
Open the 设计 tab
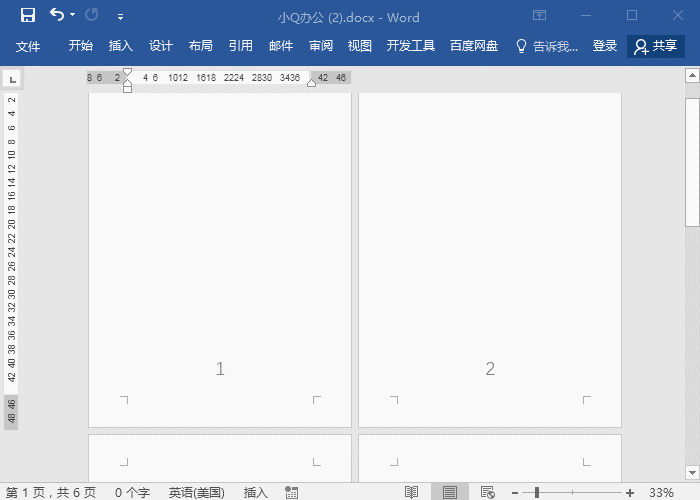tap(161, 46)
